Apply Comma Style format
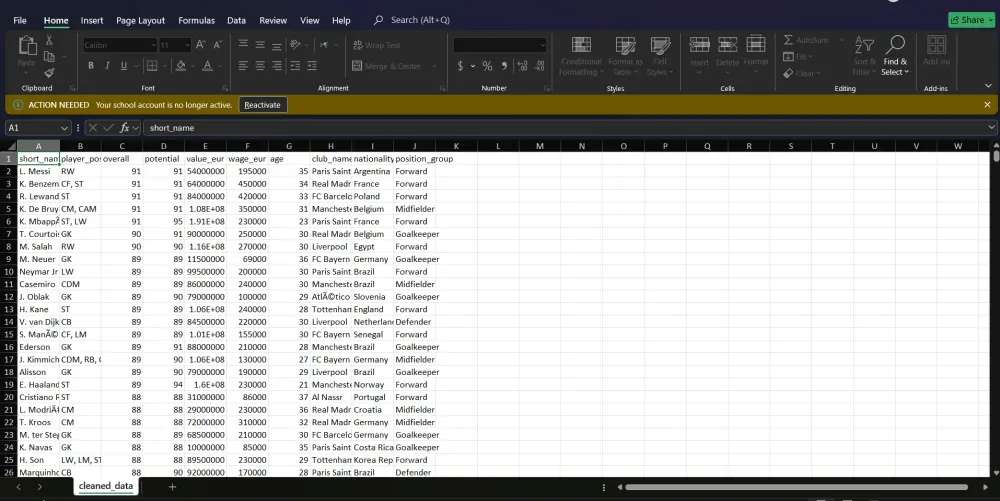1000x501 pixels. coord(504,66)
